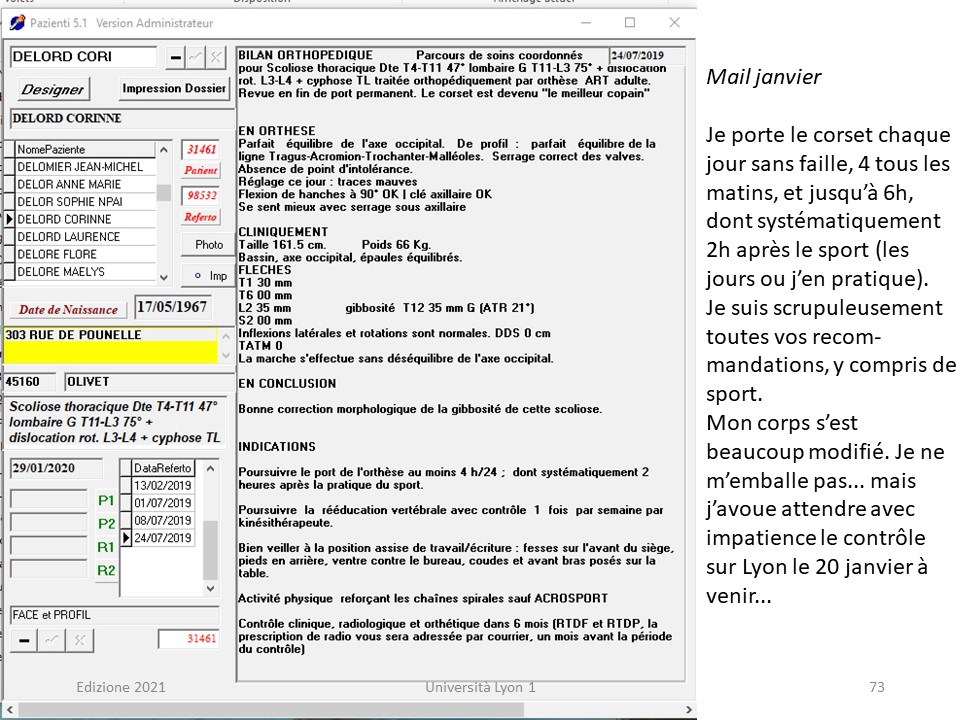Click the city field OLIVET
Image resolution: width=960 pixels, height=720 pixels.
[149, 382]
